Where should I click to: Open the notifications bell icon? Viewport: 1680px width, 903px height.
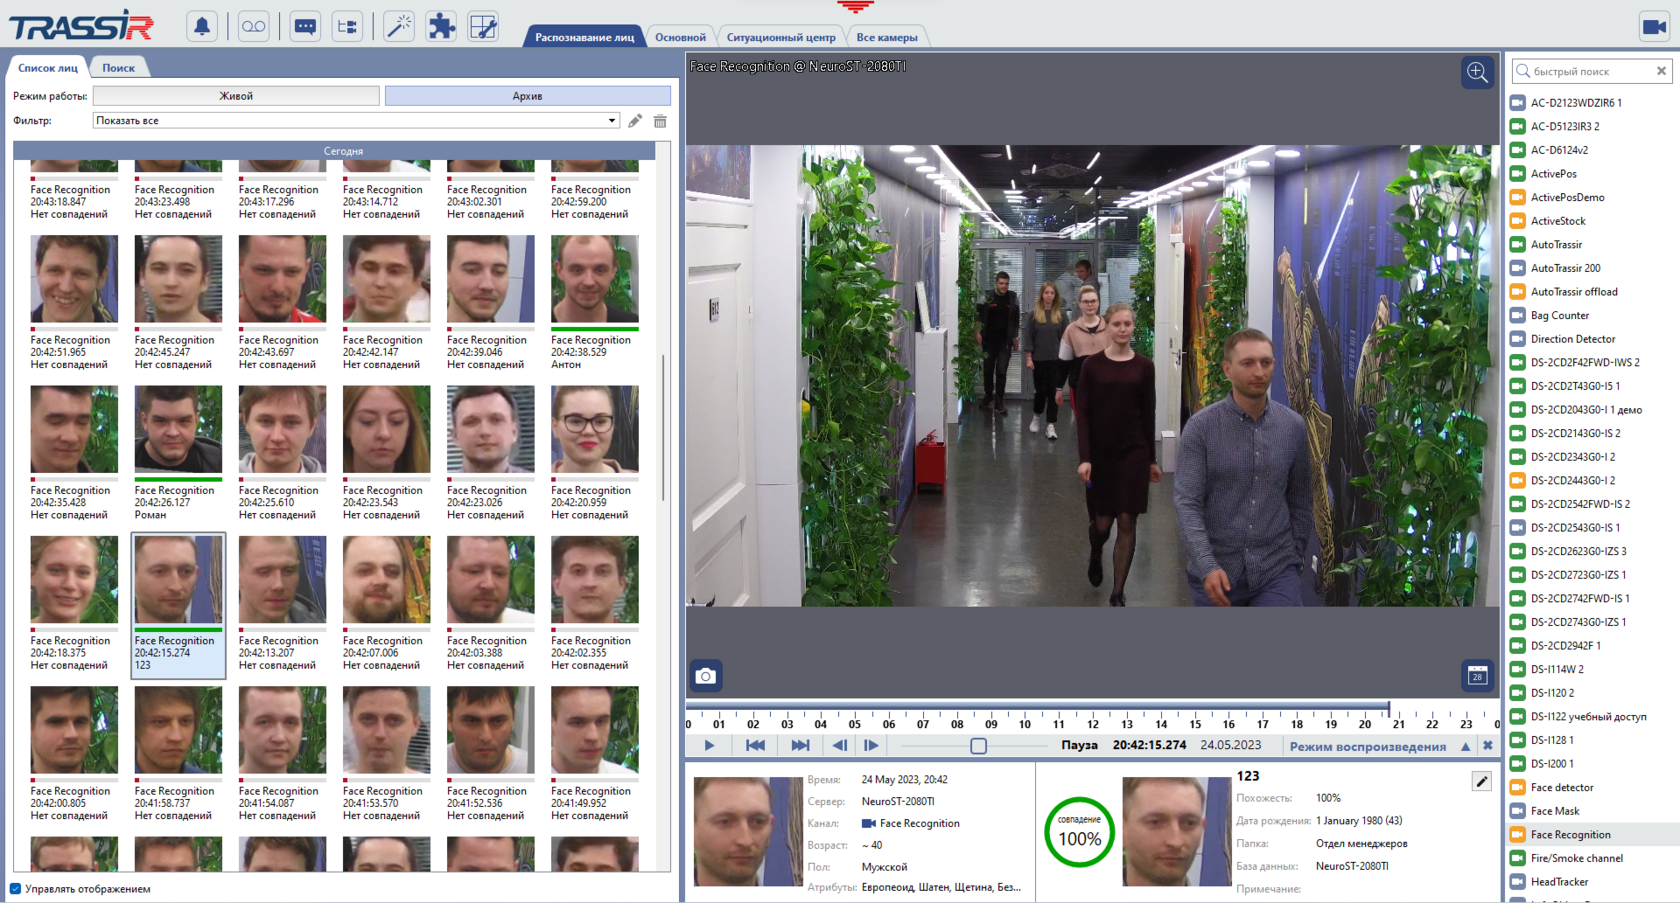(201, 26)
